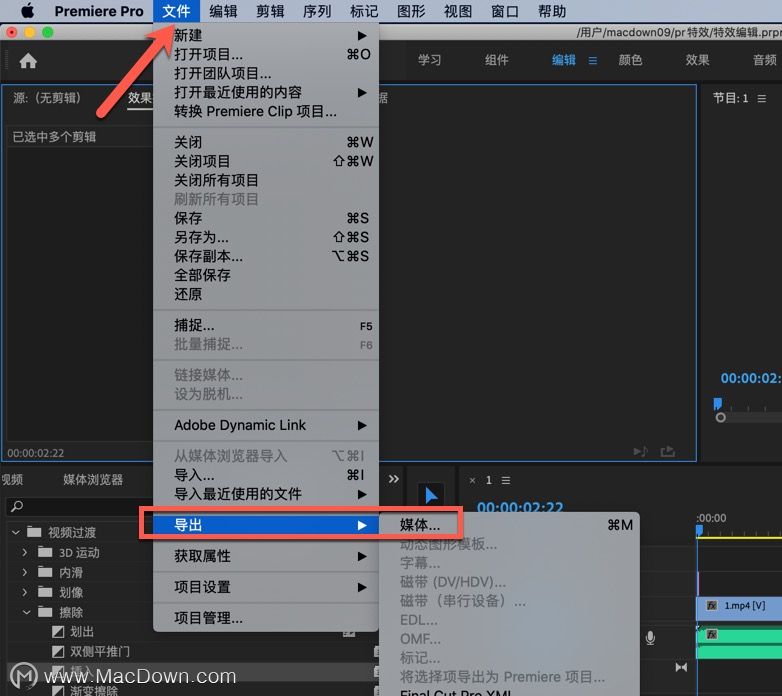The width and height of the screenshot is (782, 696).
Task: Switch to the 学习 workspace
Action: point(429,60)
